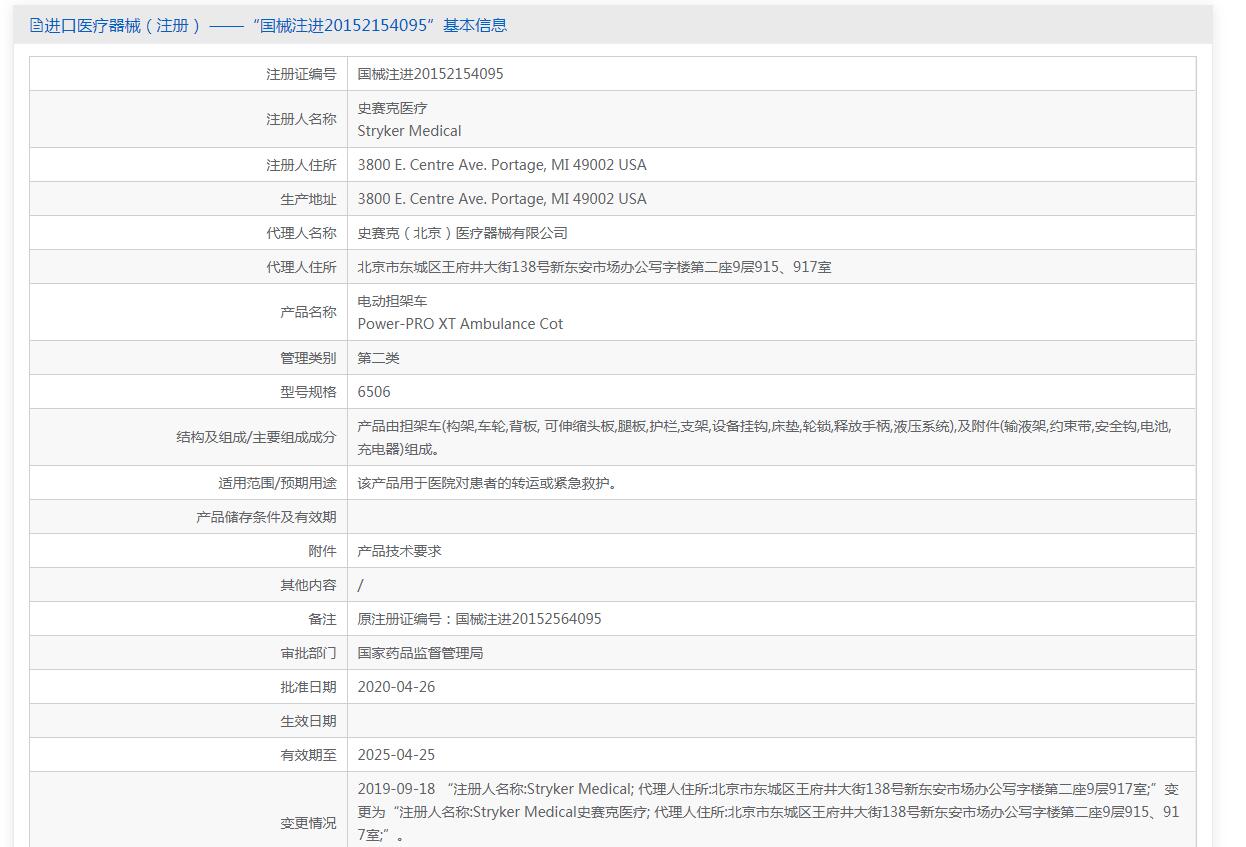Click the 型号规格 label
1246x847 pixels.
(x=308, y=392)
